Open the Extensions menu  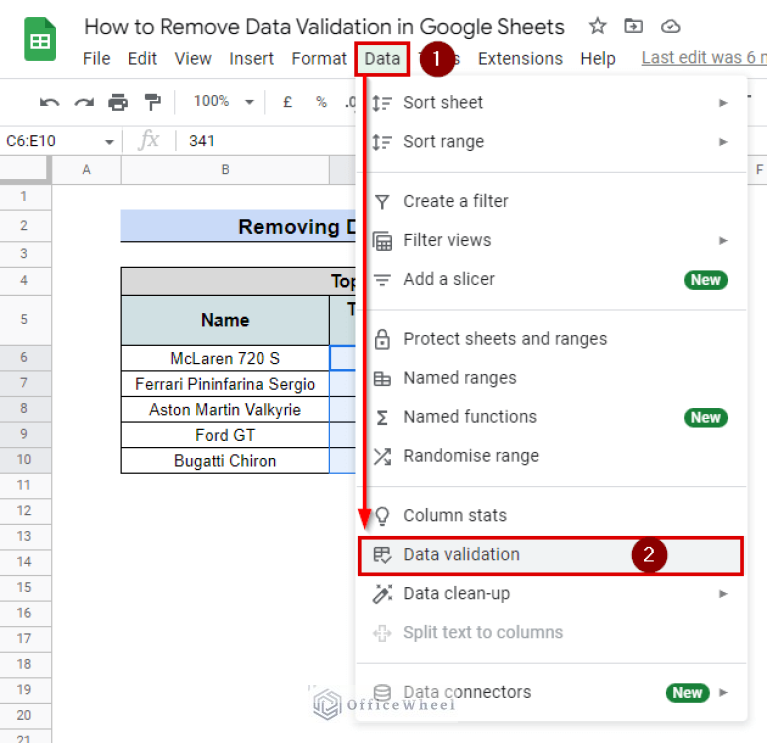(520, 59)
